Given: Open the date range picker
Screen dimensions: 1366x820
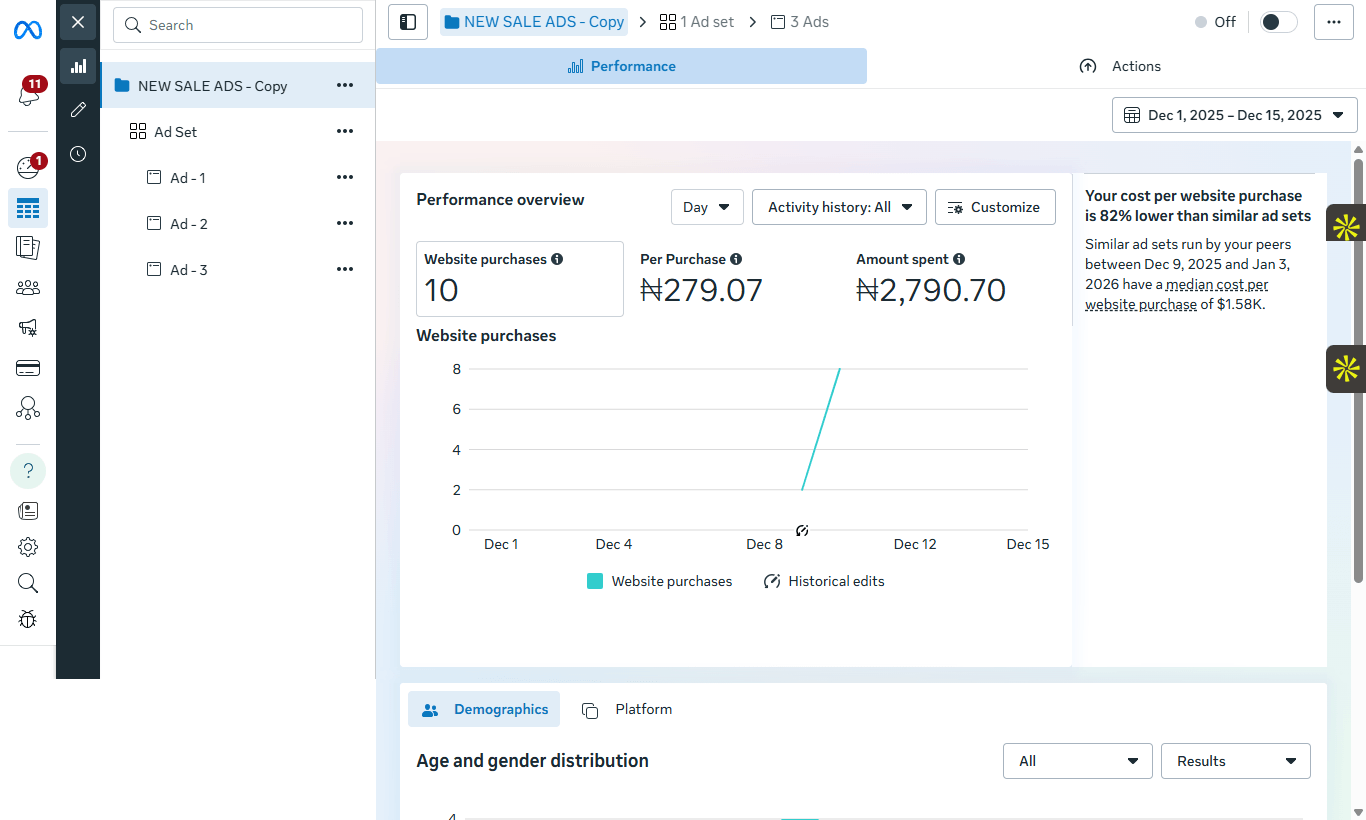Looking at the screenshot, I should pyautogui.click(x=1235, y=115).
